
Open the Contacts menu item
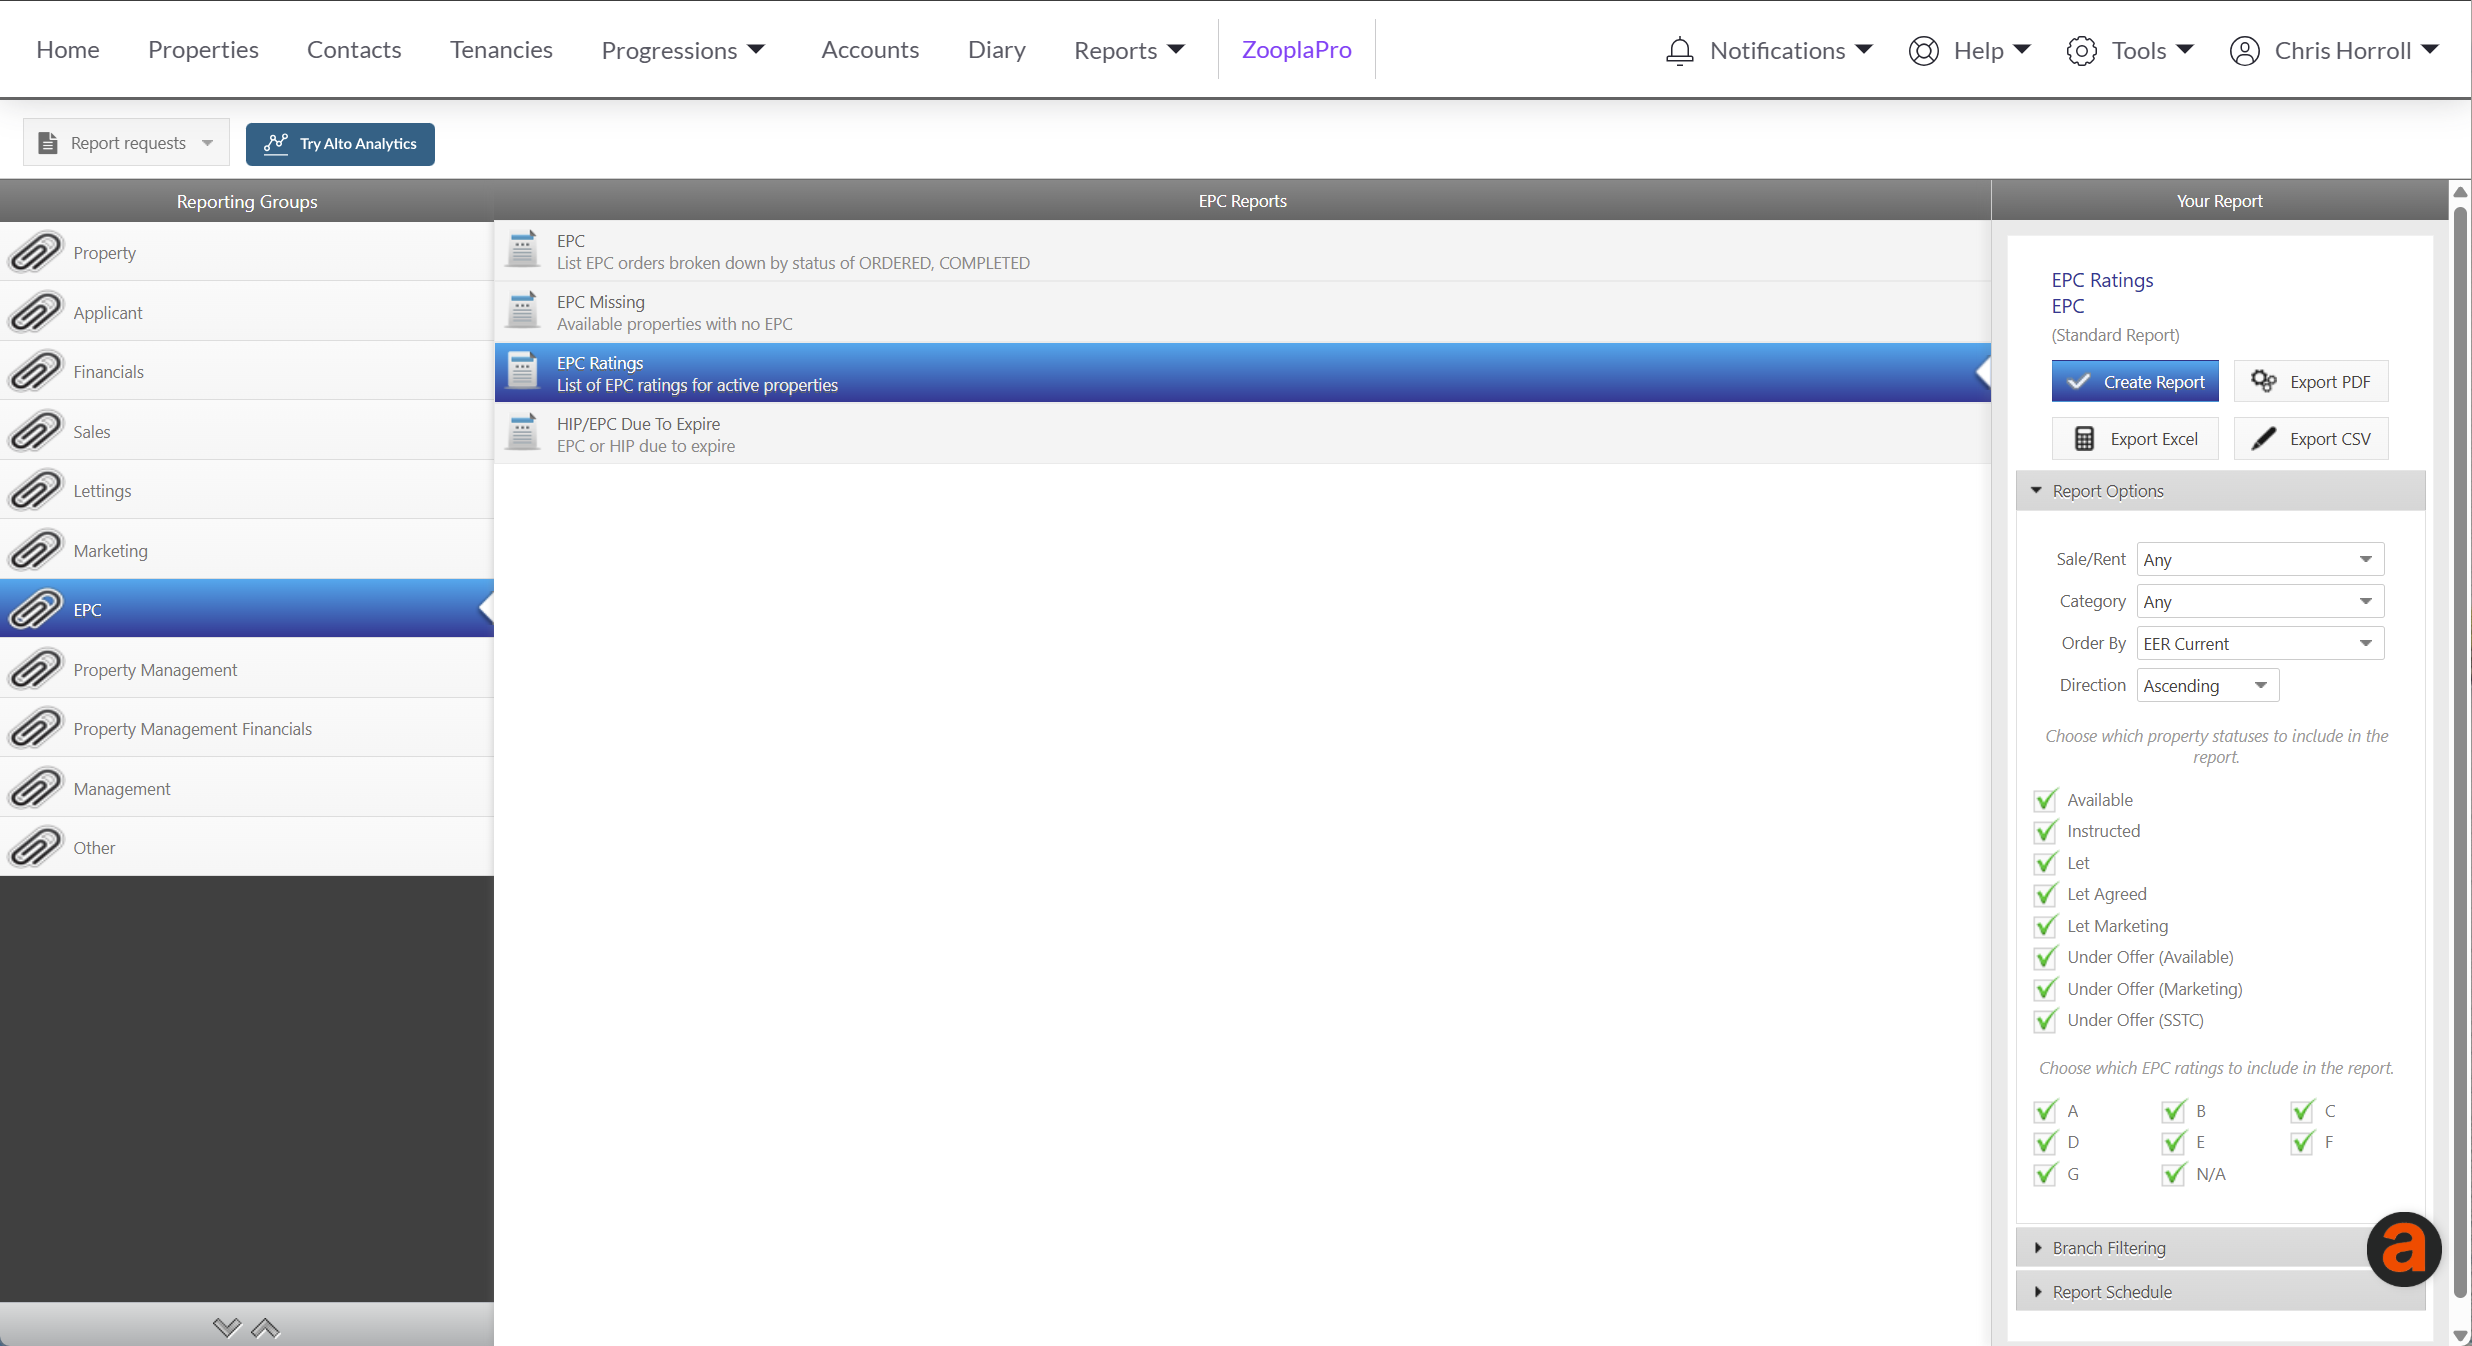pos(354,50)
